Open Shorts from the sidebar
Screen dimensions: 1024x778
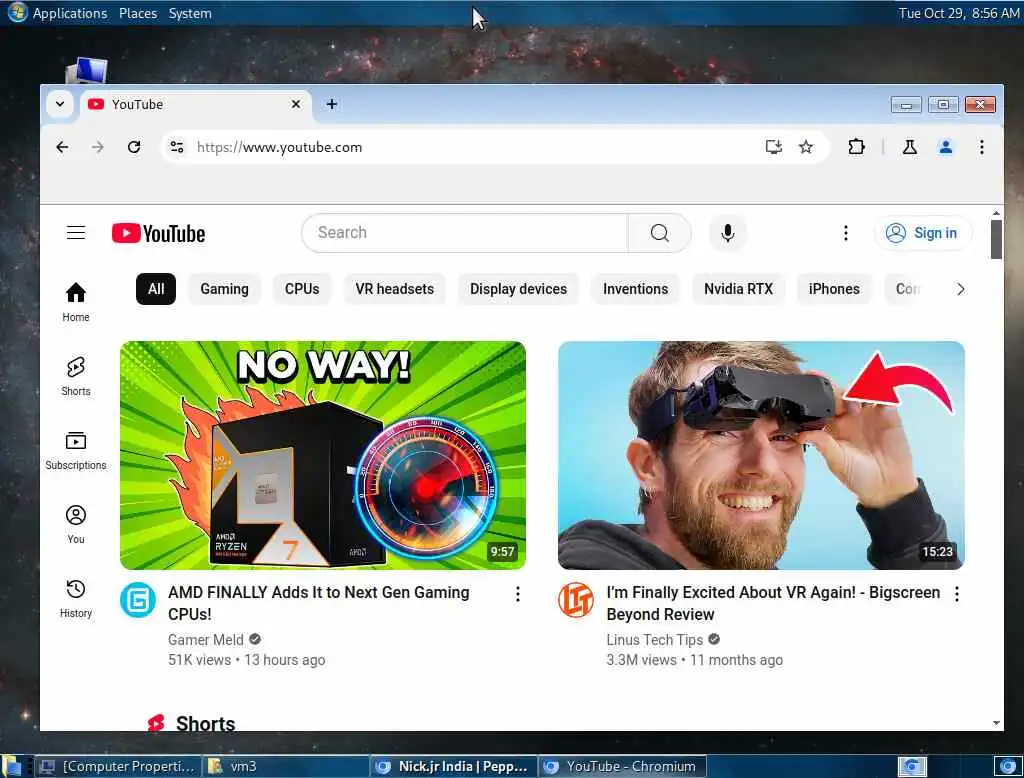[76, 376]
